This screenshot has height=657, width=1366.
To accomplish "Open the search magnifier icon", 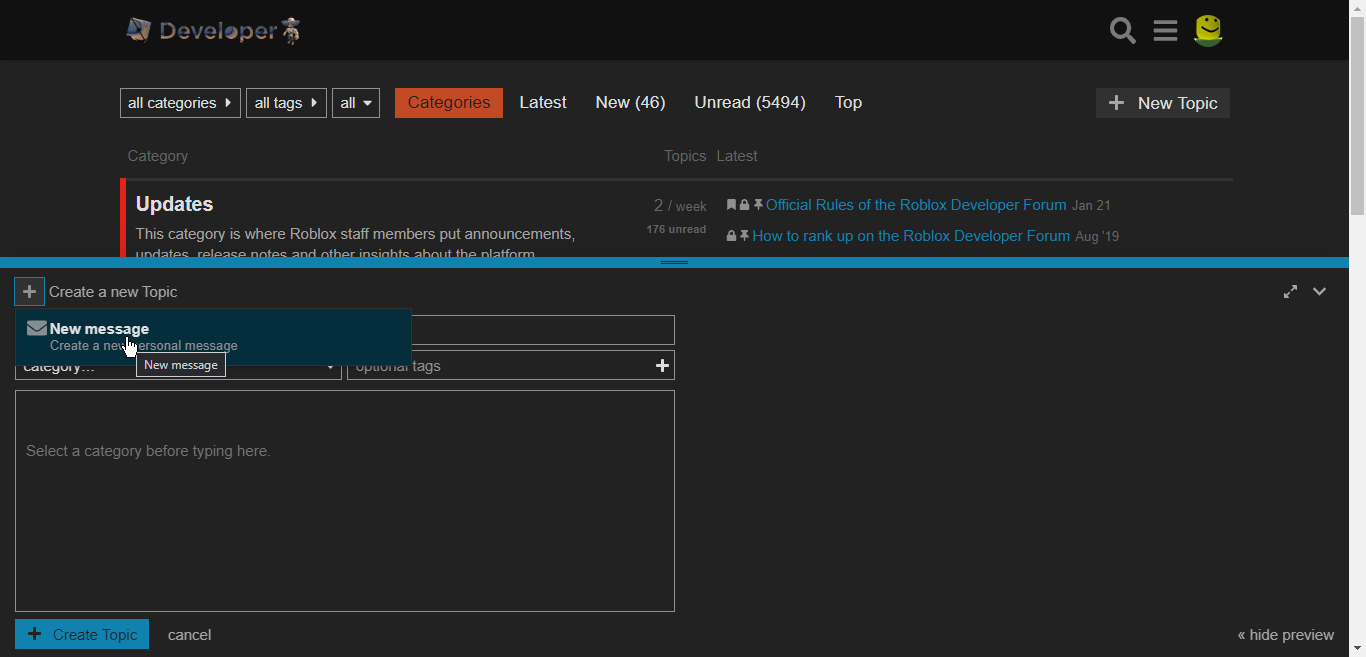I will pos(1122,31).
